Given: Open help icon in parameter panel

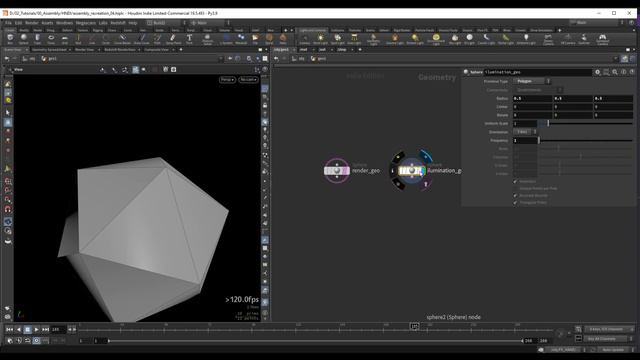Looking at the screenshot, I should [x=632, y=72].
